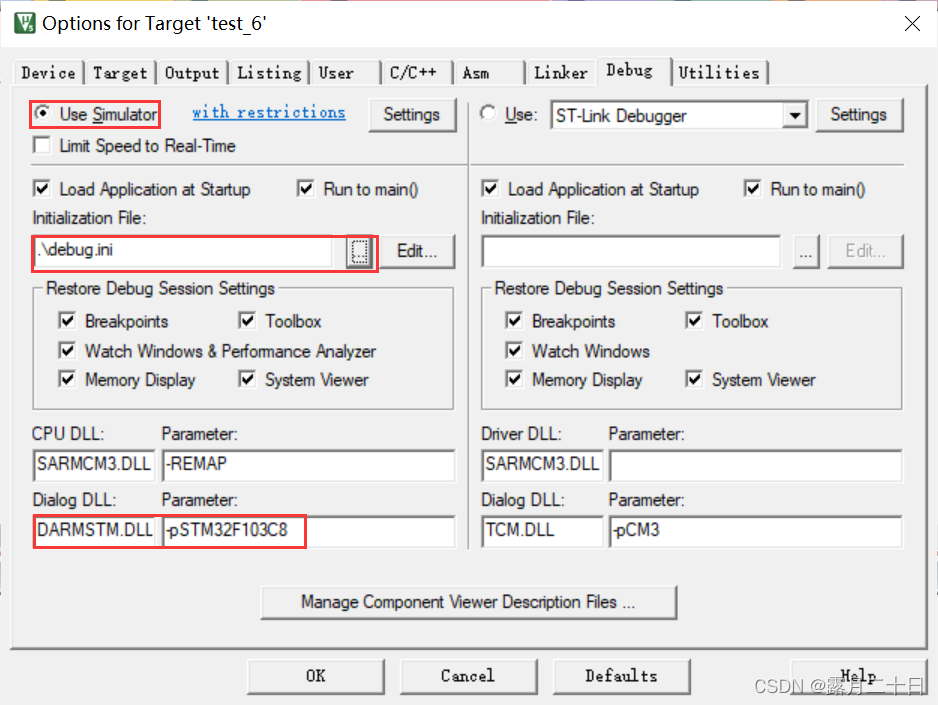Click the -REMAP parameter field
938x705 pixels.
tap(309, 465)
